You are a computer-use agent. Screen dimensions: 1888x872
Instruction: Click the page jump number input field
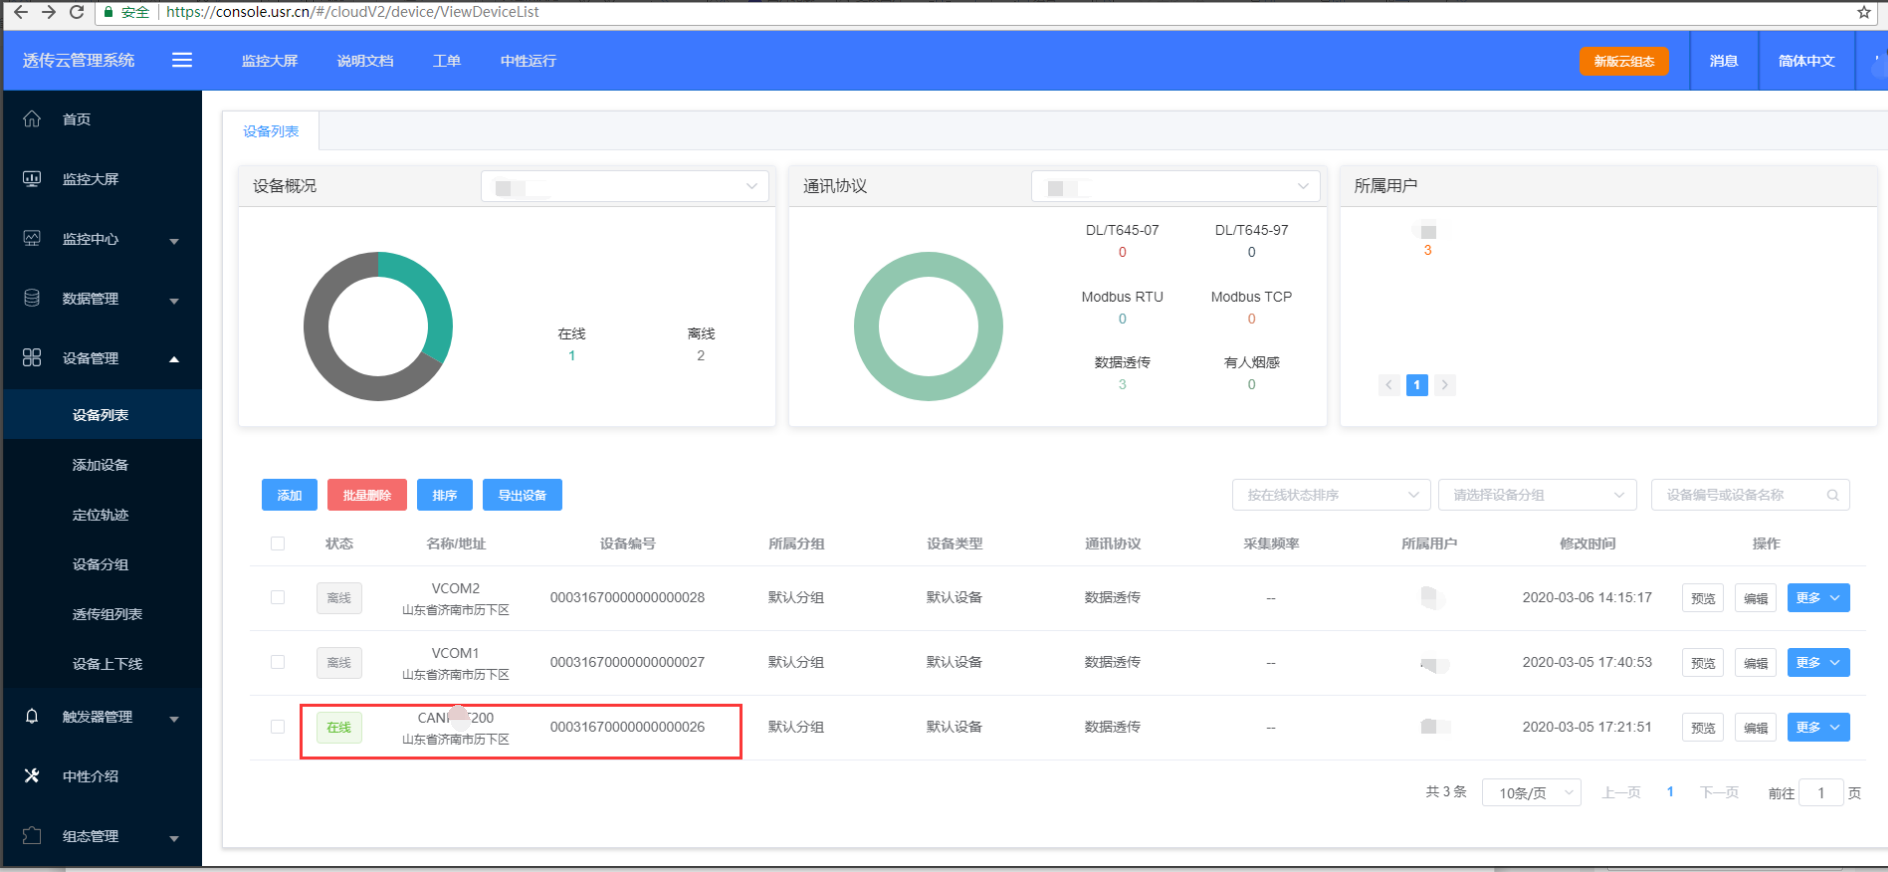click(x=1820, y=793)
